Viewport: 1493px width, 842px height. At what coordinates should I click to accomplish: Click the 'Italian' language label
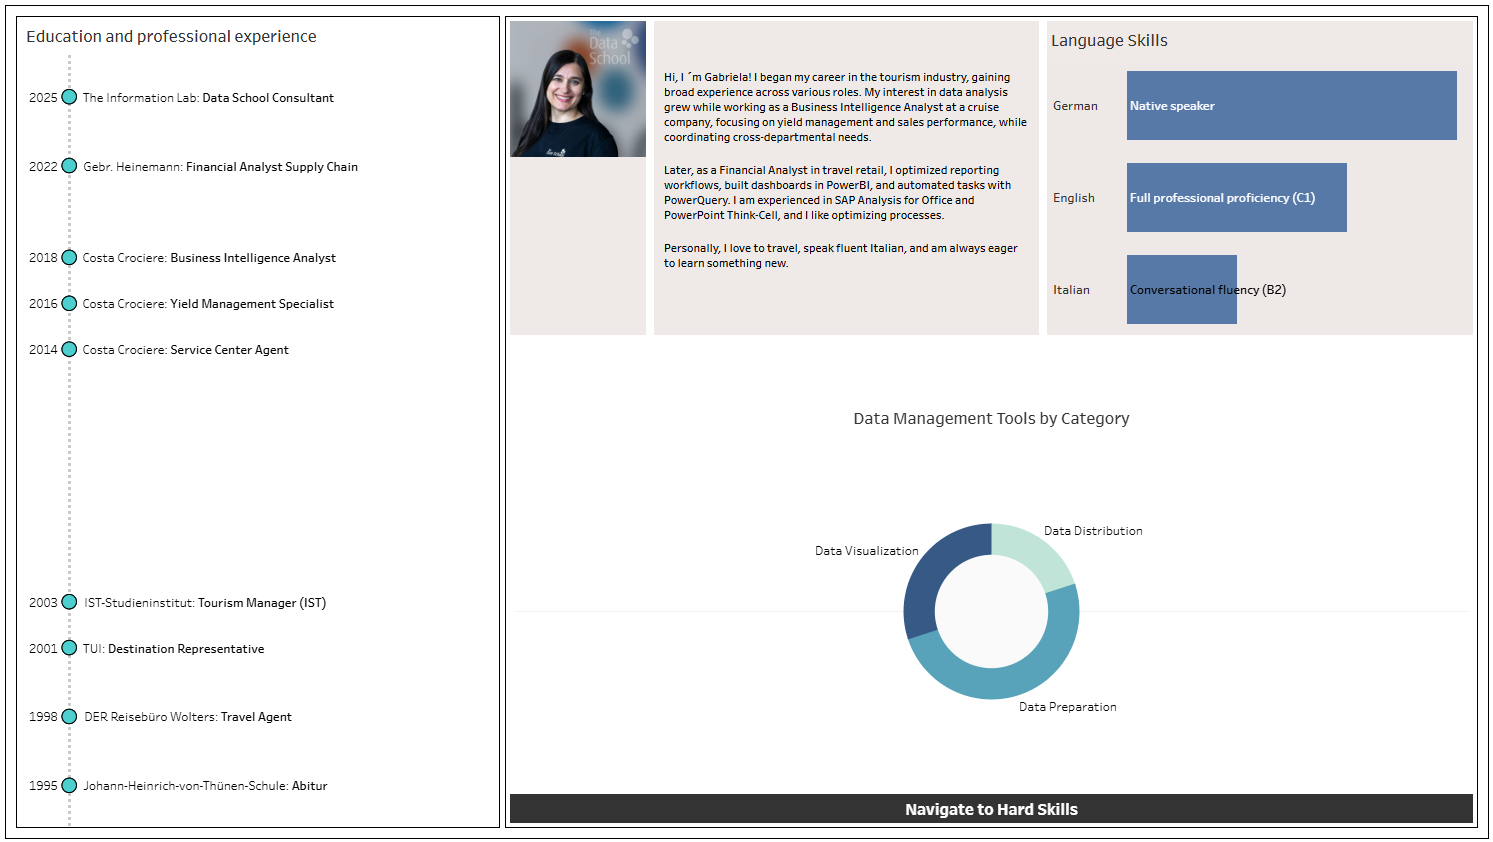1071,290
